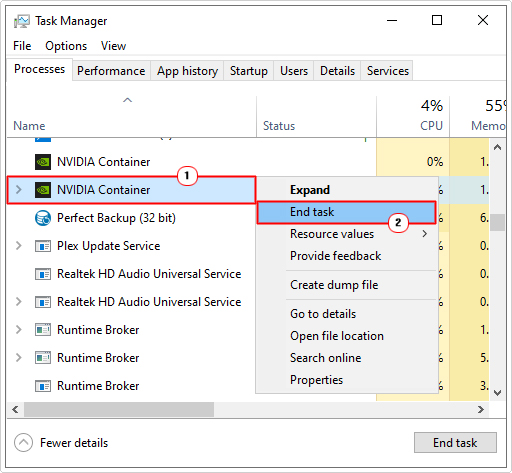The image size is (512, 473).
Task: Switch to the Performance tab
Action: tap(111, 71)
